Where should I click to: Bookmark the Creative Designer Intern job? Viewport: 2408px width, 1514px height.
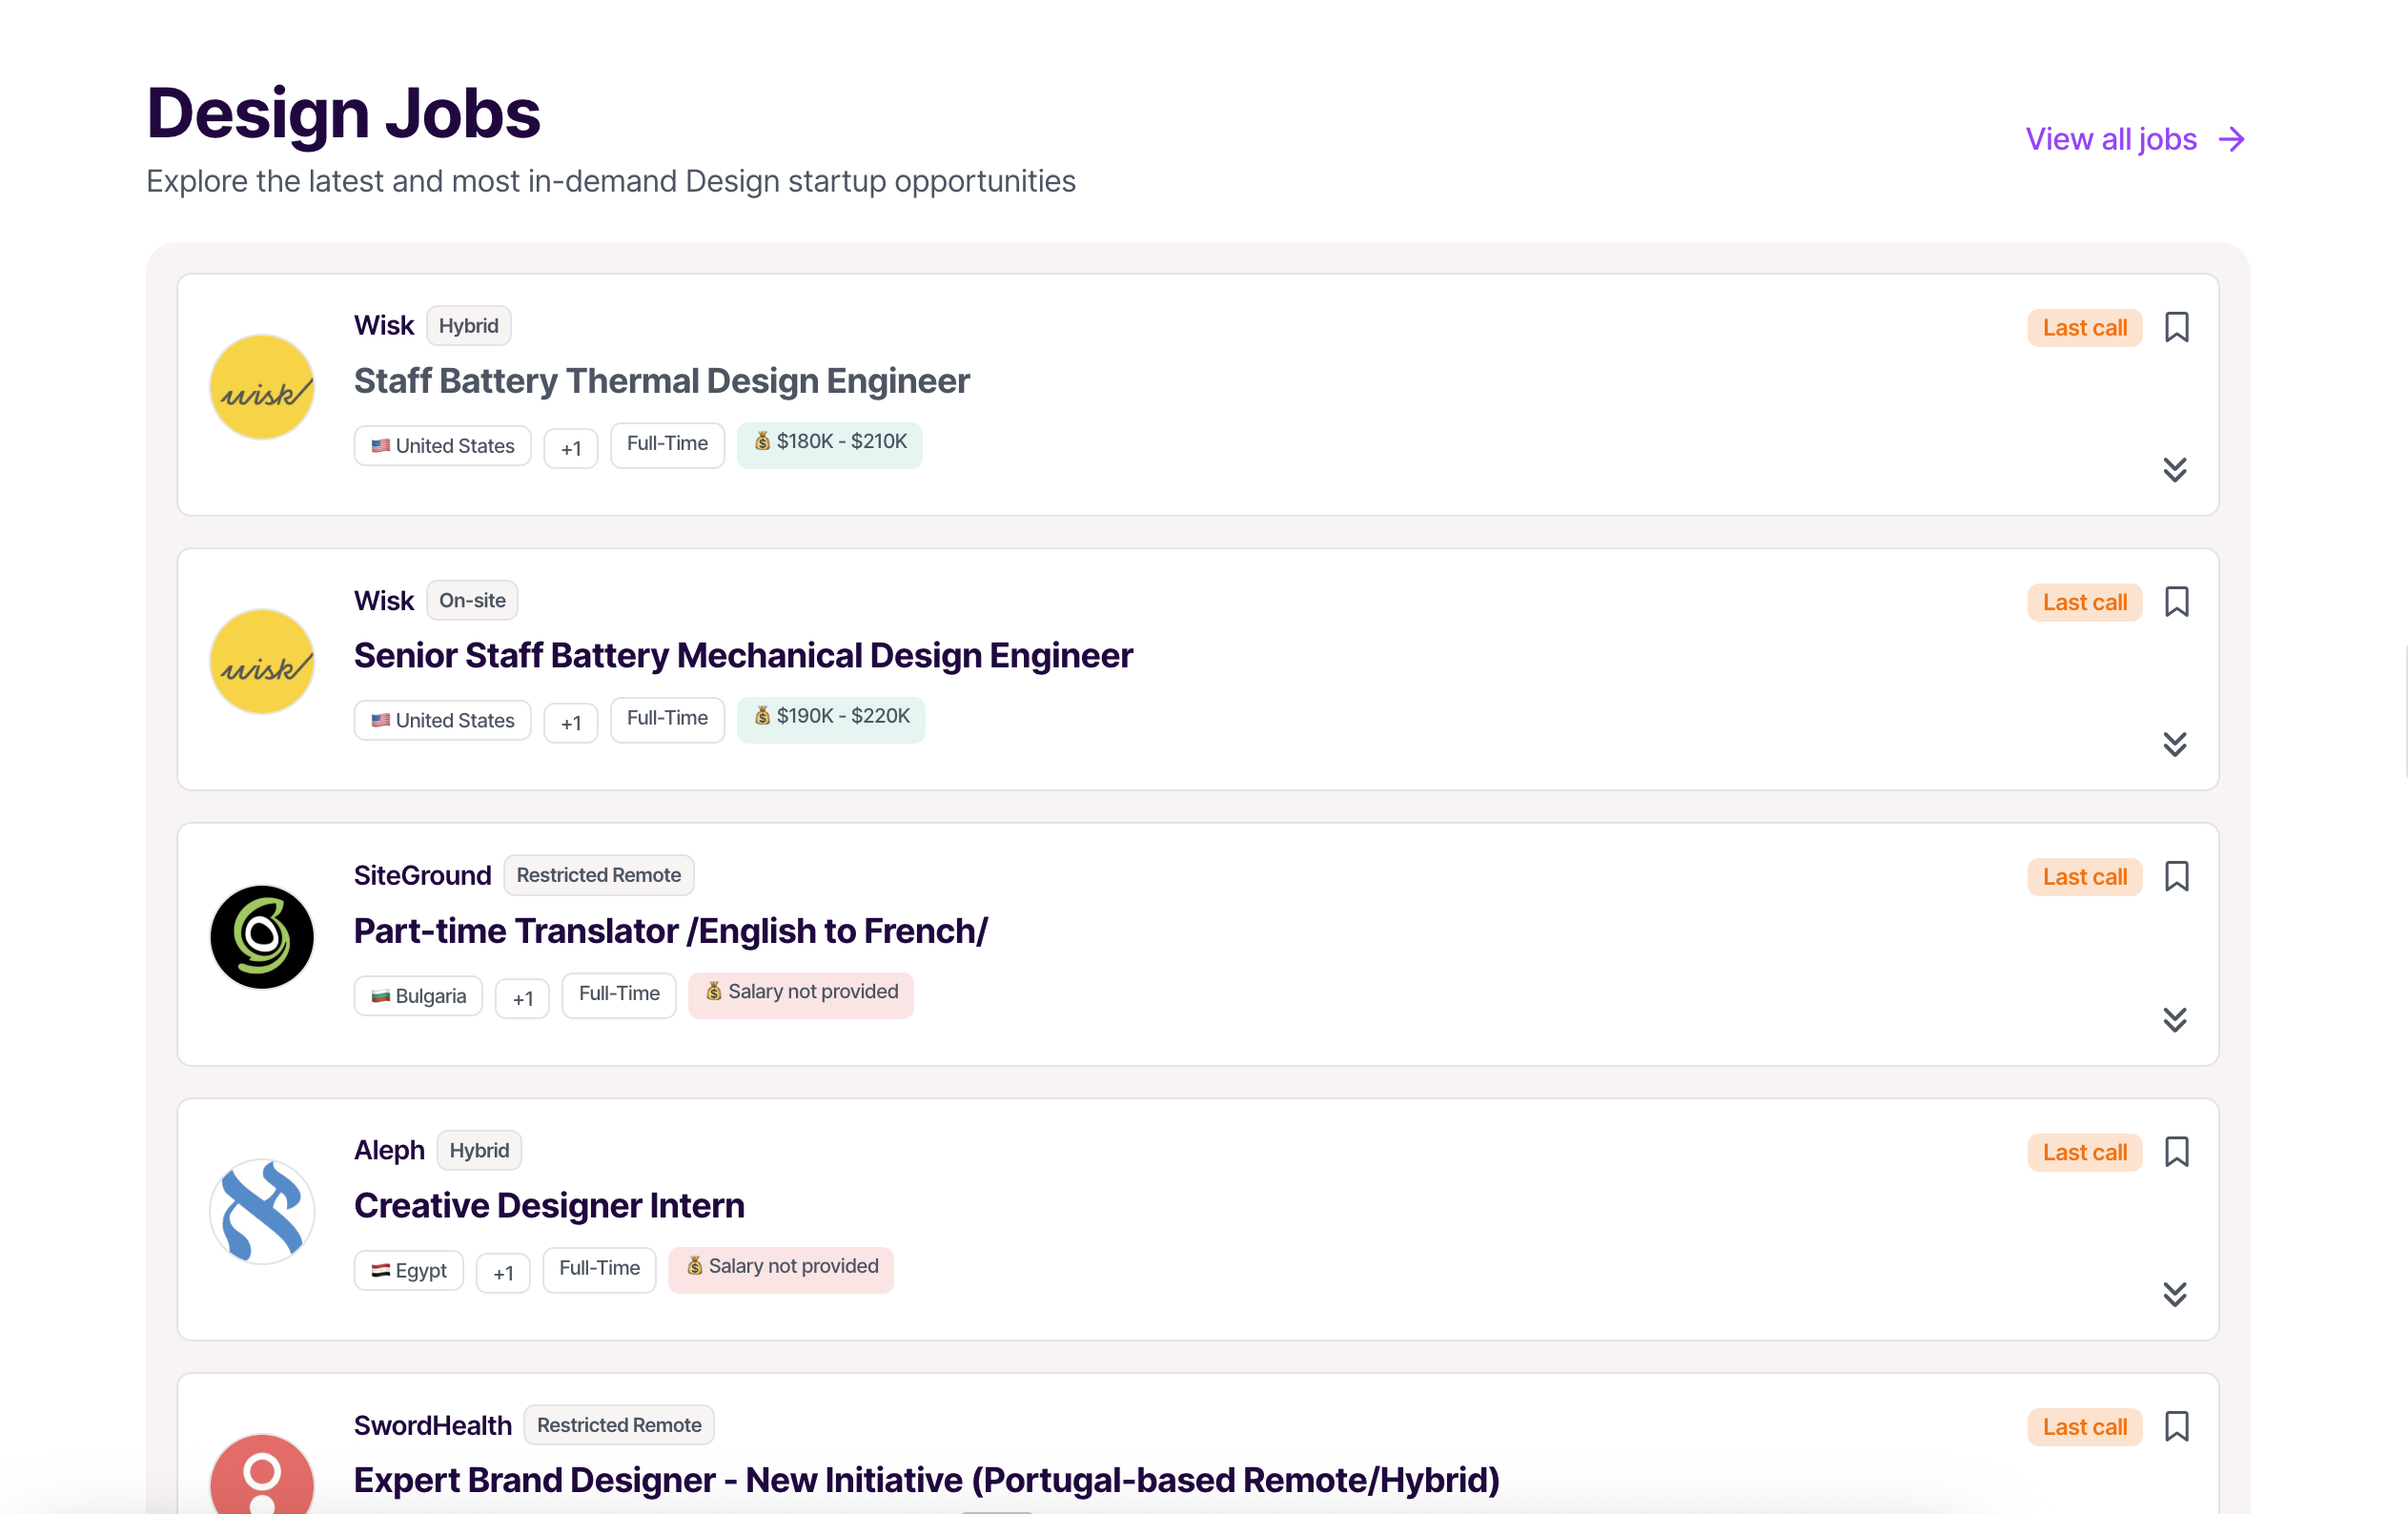point(2178,1151)
